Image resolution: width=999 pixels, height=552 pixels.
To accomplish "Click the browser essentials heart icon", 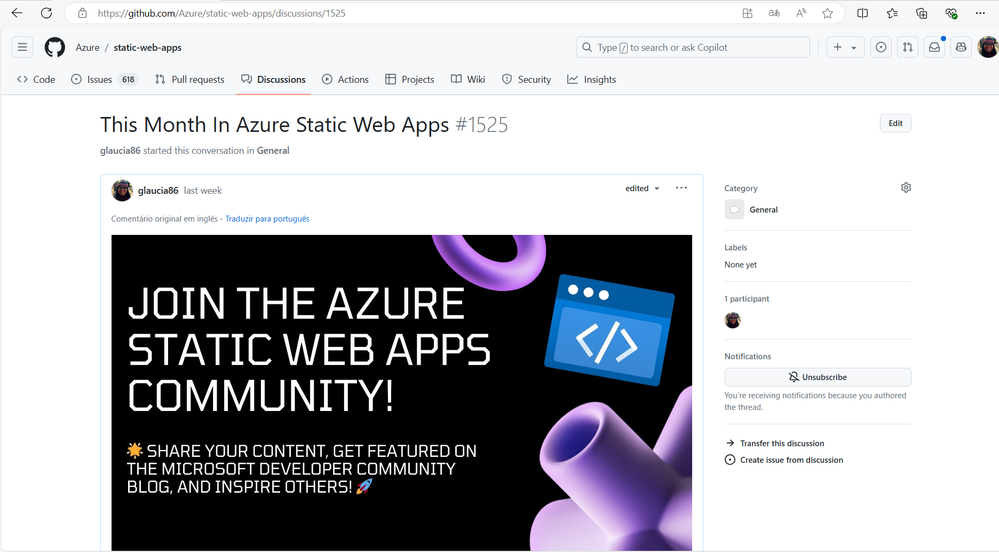I will tap(951, 13).
